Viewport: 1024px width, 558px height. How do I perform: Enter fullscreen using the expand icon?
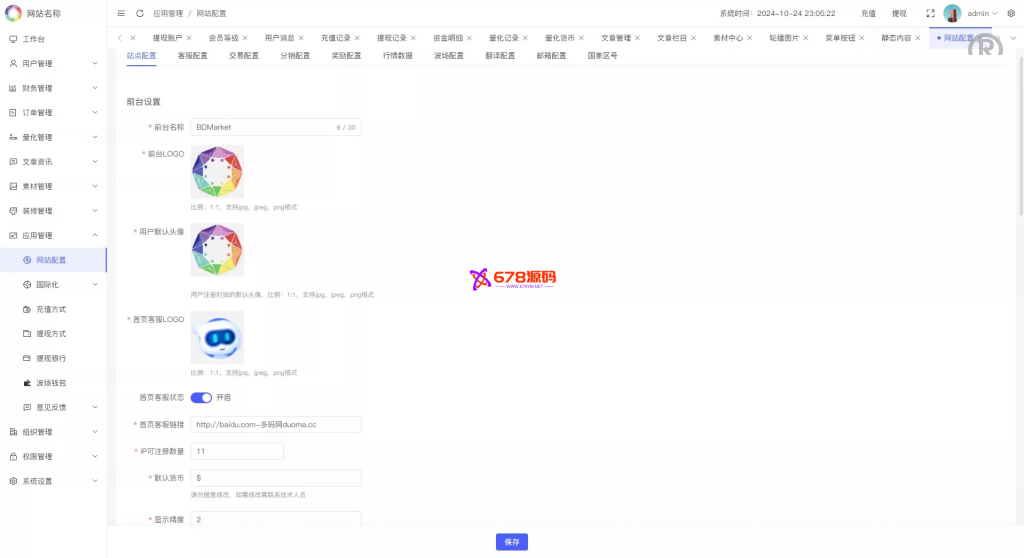[930, 14]
